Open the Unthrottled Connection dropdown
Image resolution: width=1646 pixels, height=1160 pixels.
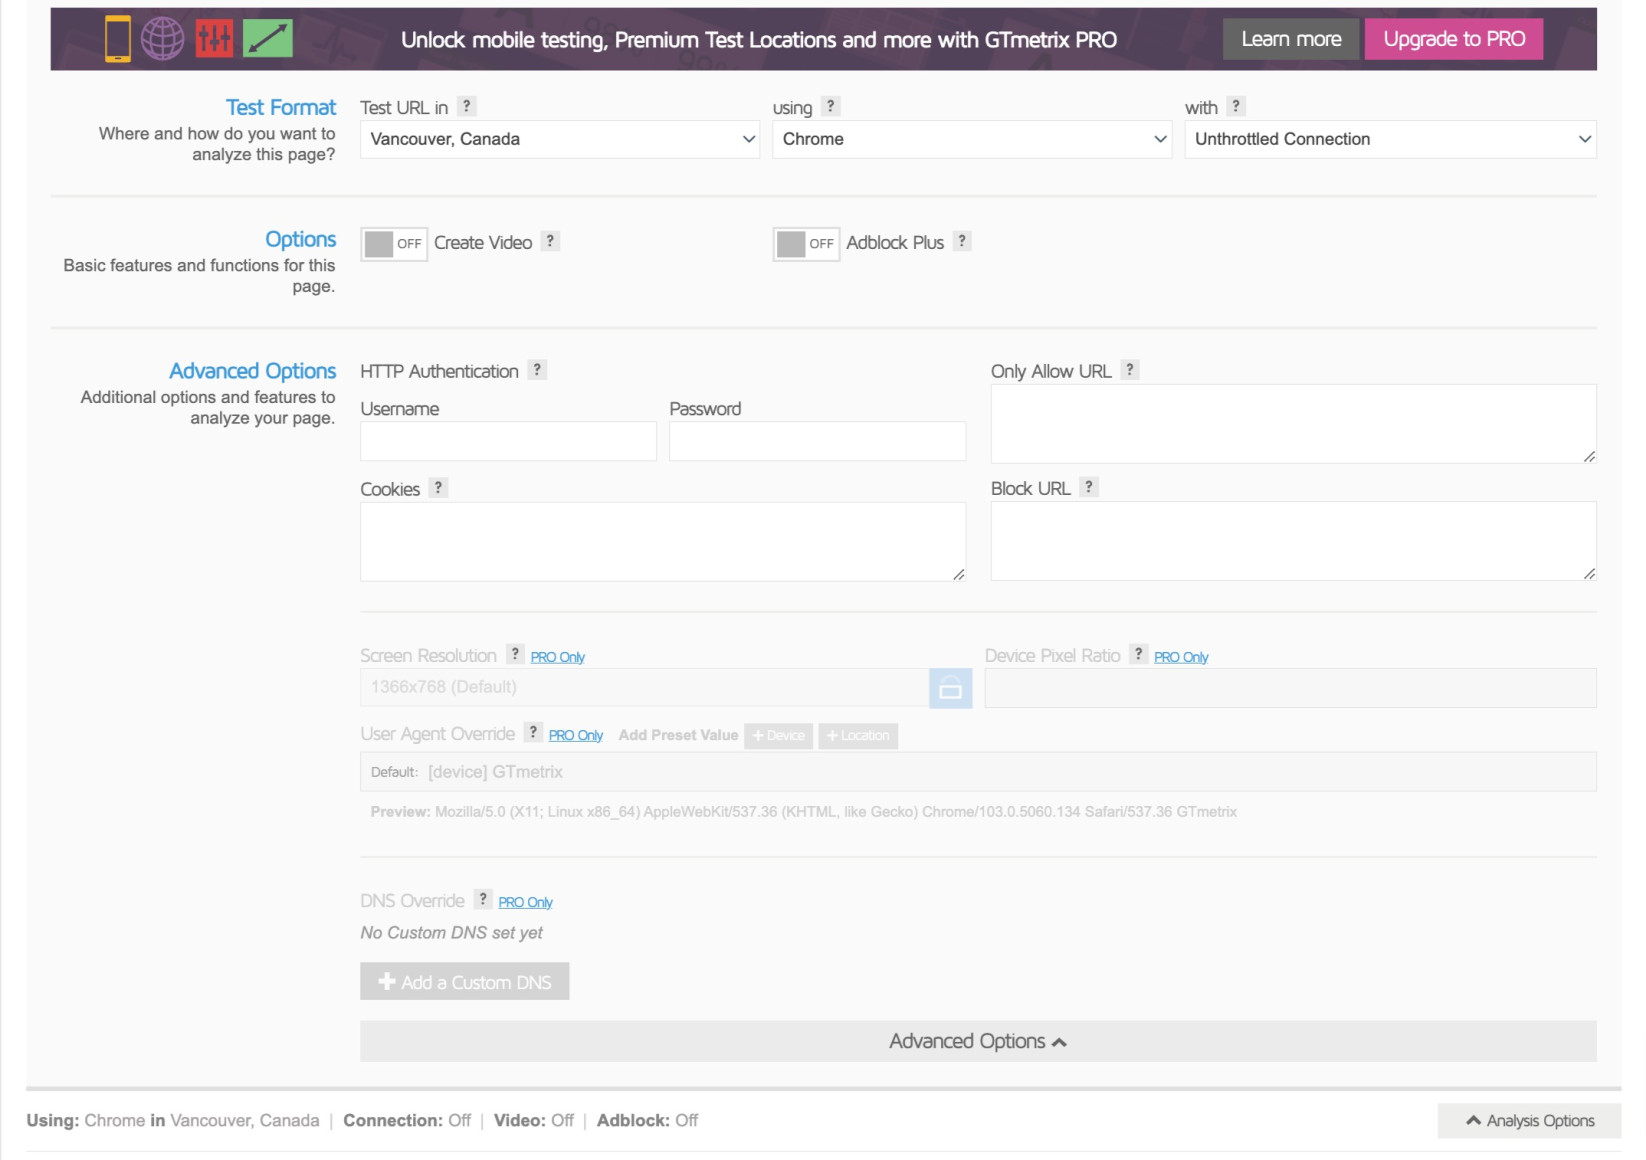pyautogui.click(x=1390, y=139)
